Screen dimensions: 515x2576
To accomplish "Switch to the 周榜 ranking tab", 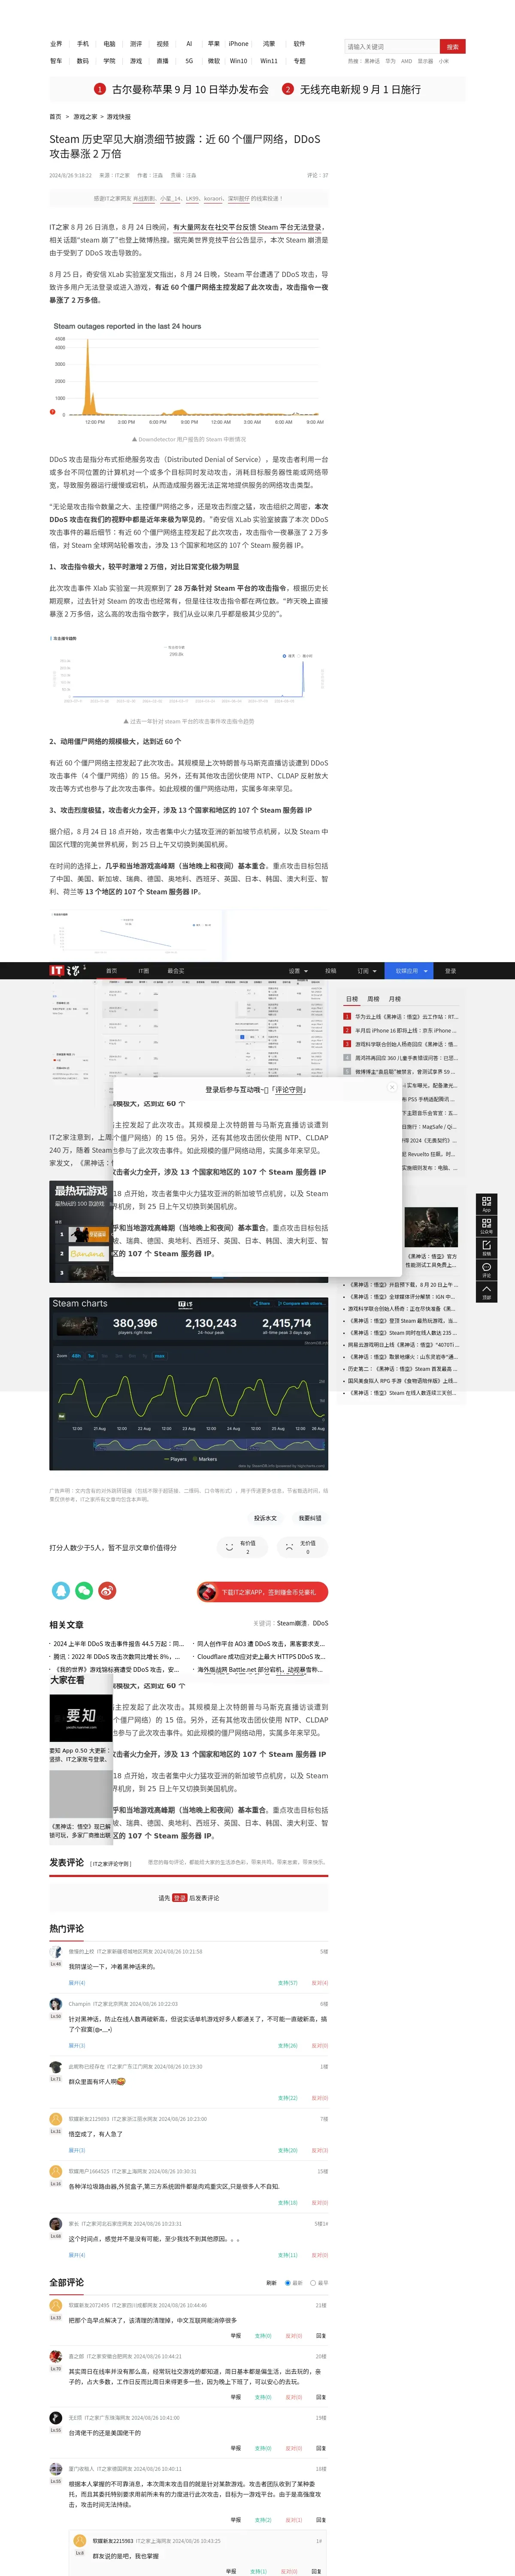I will tap(373, 999).
